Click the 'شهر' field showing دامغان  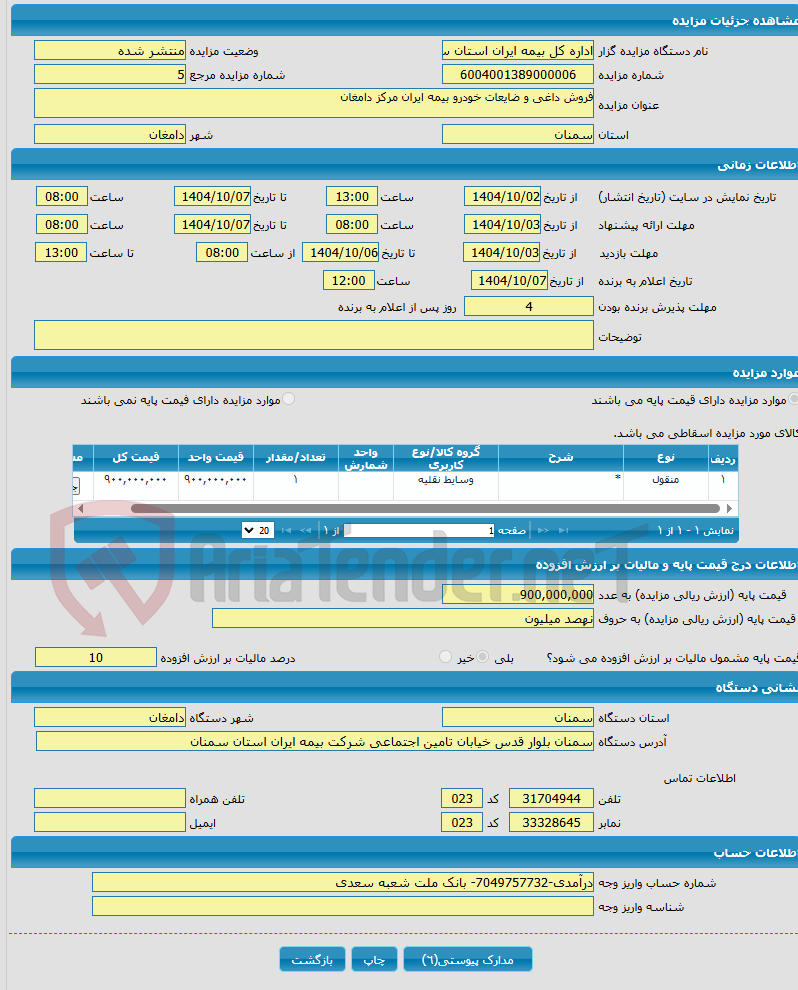point(110,134)
